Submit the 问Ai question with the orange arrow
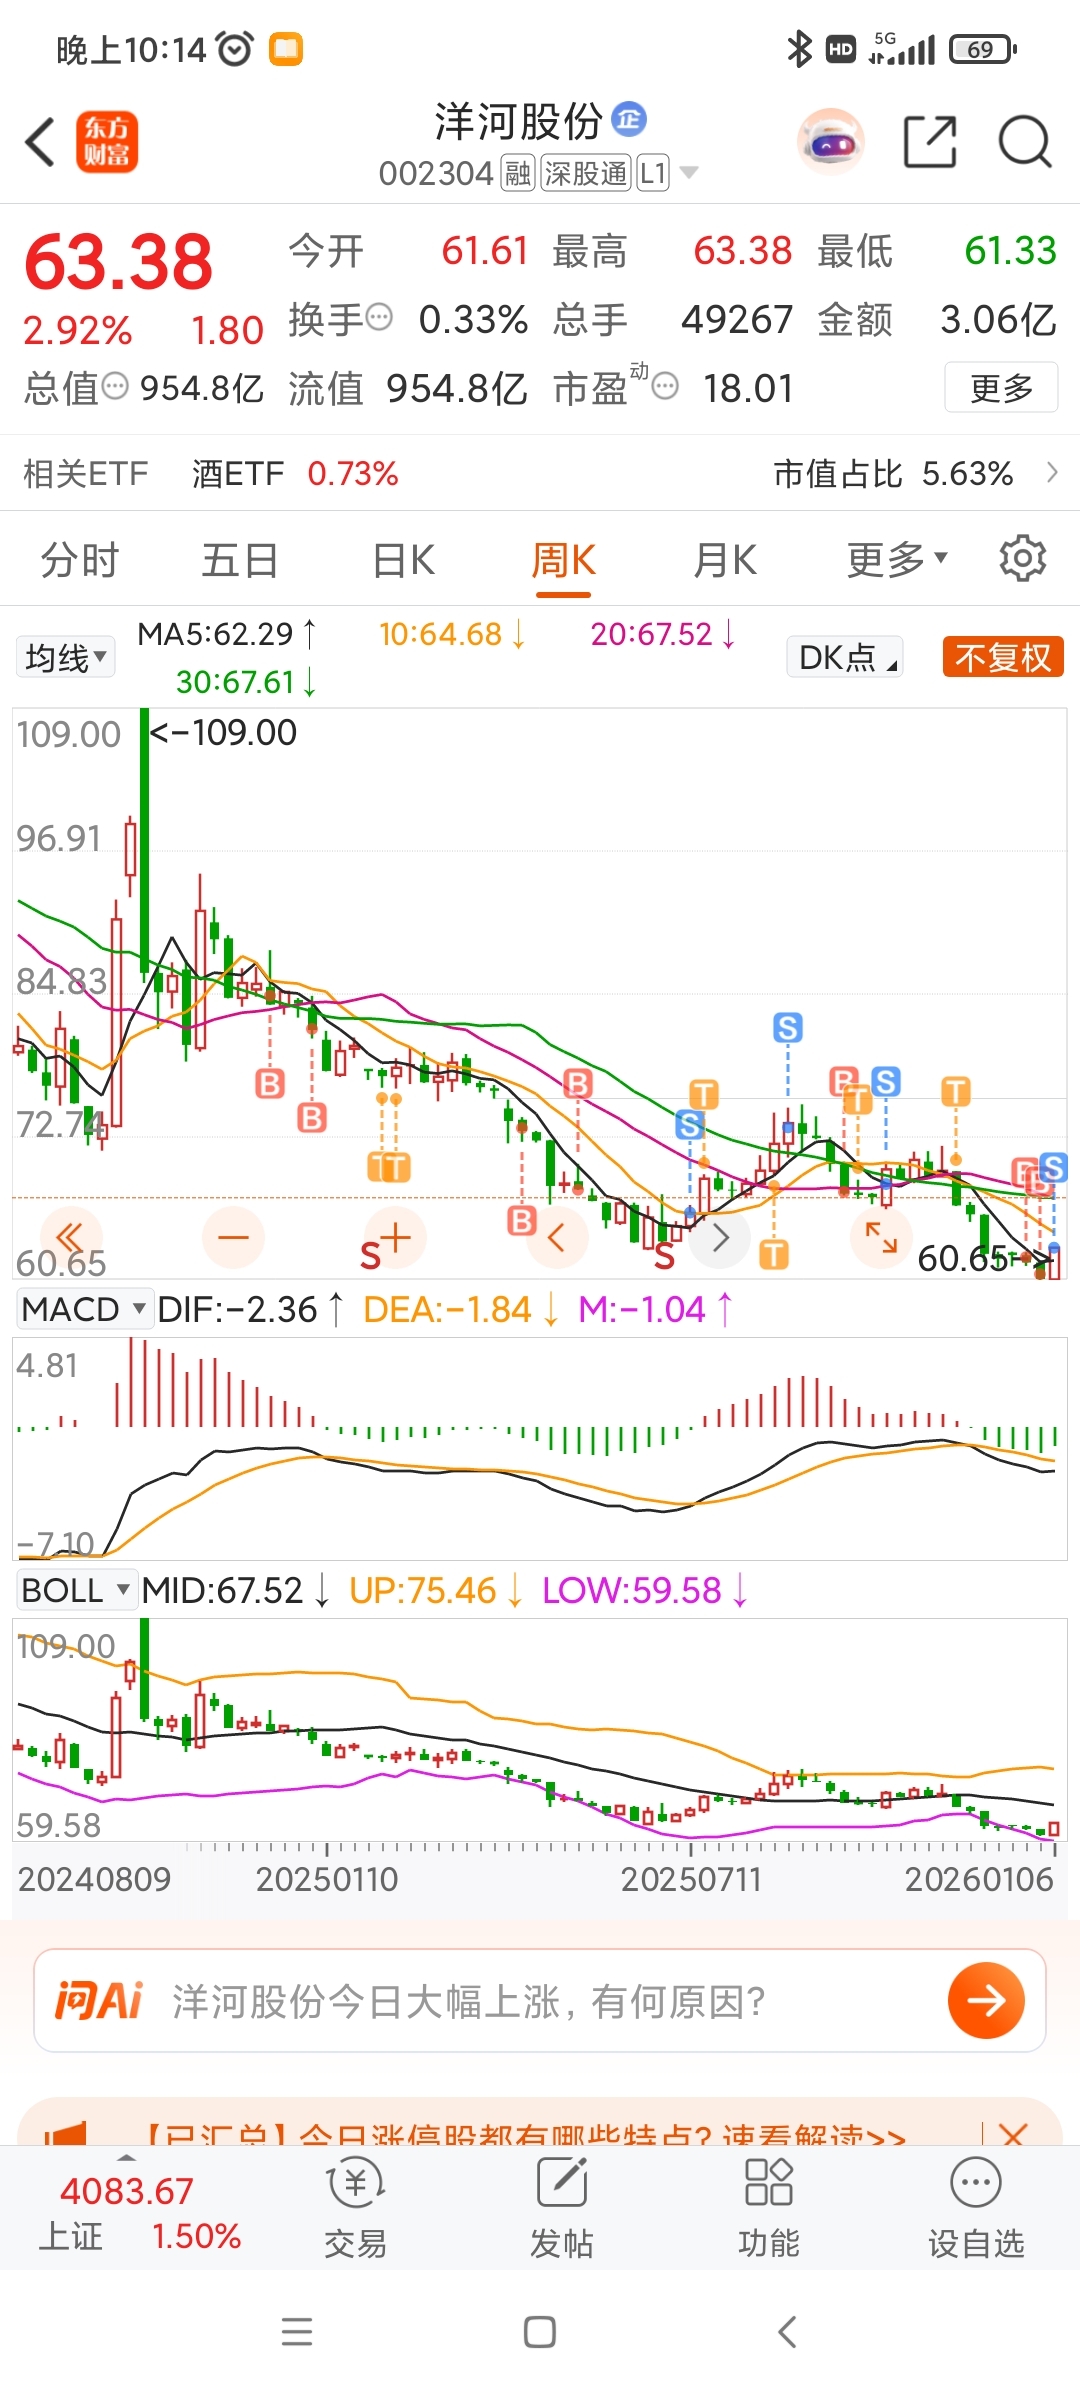The image size is (1080, 2400). 986,2000
